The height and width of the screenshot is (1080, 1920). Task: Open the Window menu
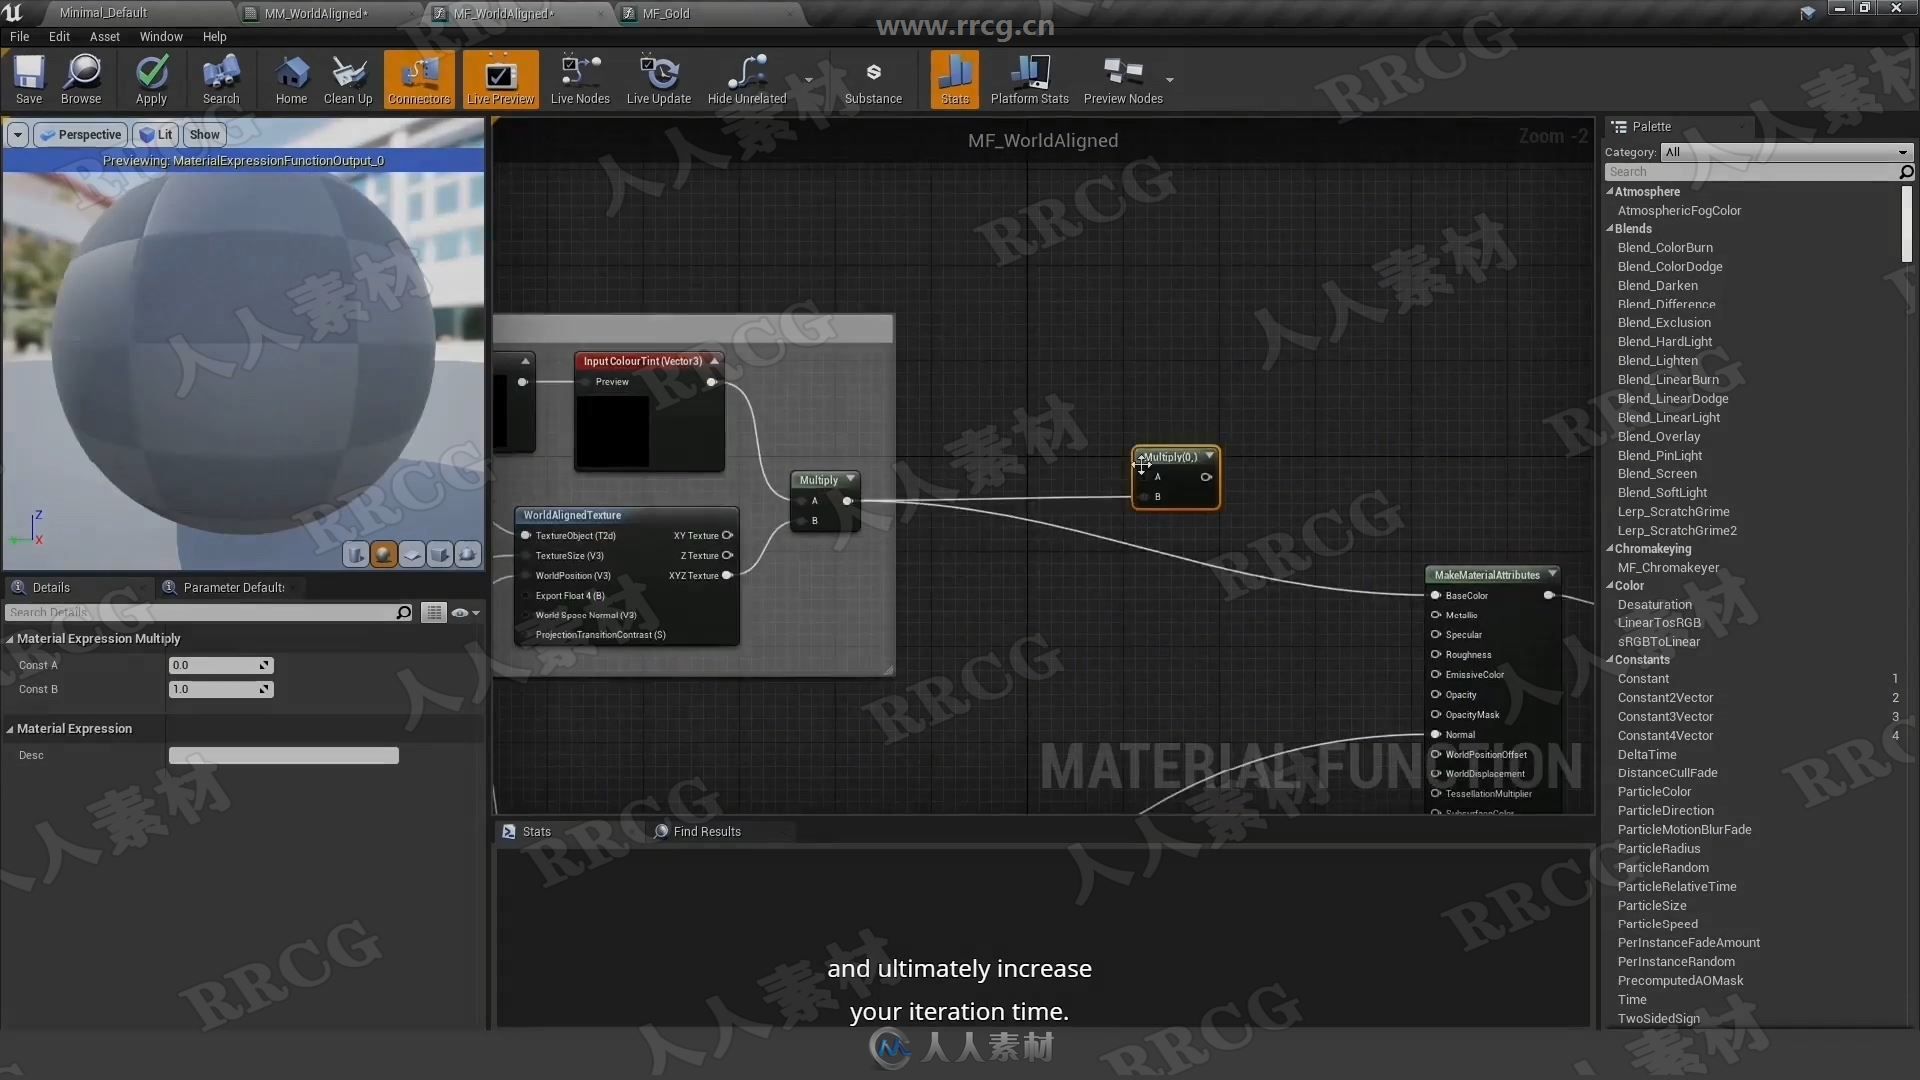pyautogui.click(x=161, y=36)
